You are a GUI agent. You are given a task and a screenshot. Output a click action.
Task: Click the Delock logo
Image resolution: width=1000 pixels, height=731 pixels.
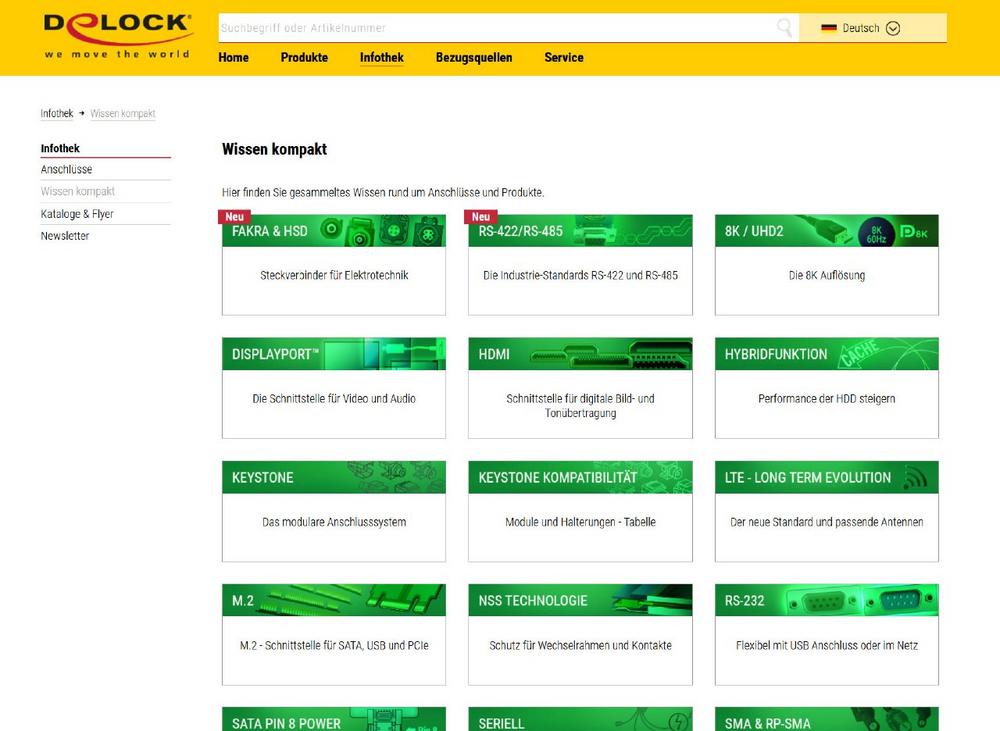coord(117,35)
